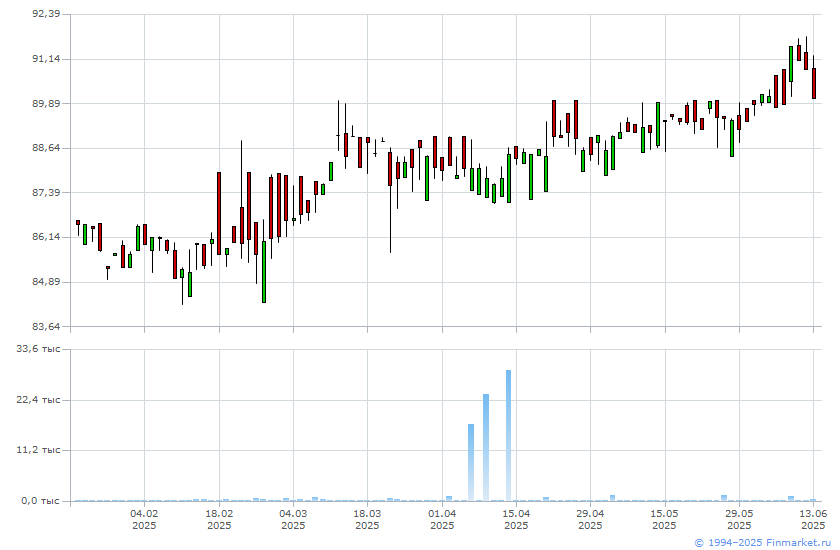Click the 86,14 price axis label

click(x=46, y=237)
